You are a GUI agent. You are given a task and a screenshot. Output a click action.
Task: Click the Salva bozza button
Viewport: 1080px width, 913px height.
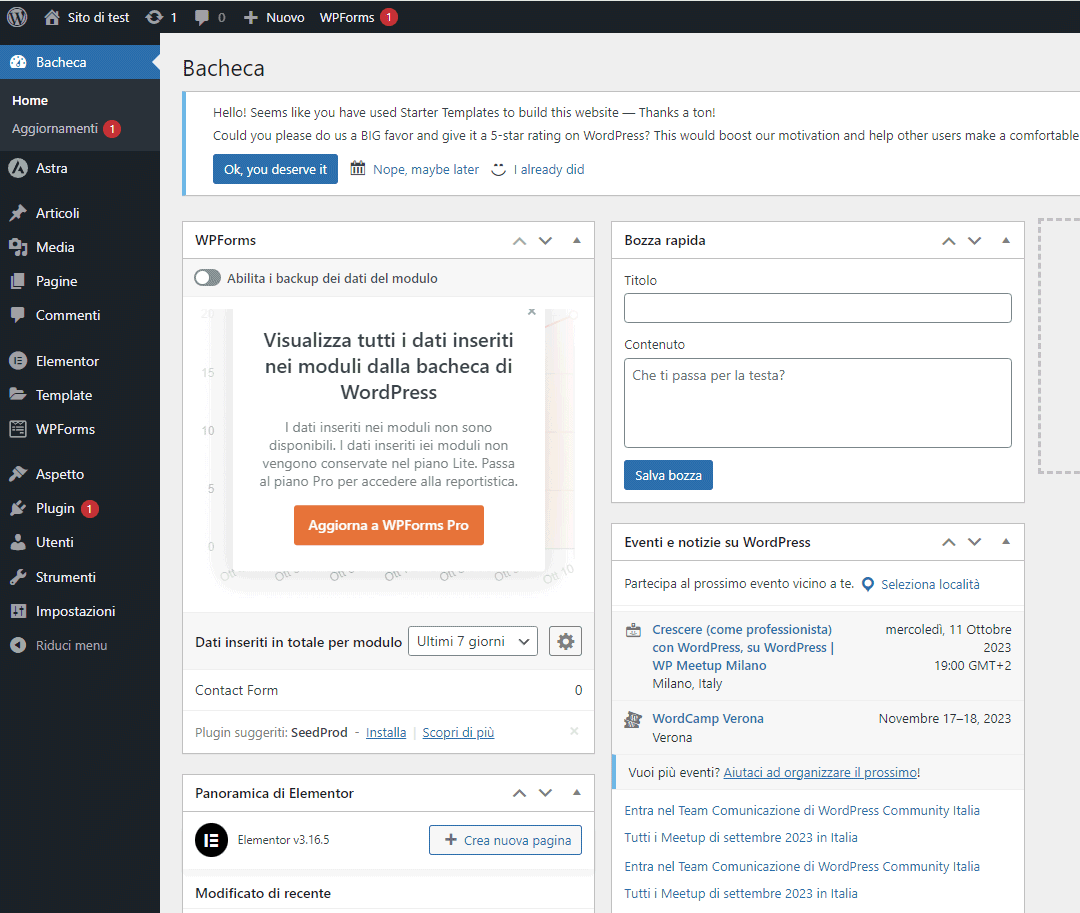[668, 475]
